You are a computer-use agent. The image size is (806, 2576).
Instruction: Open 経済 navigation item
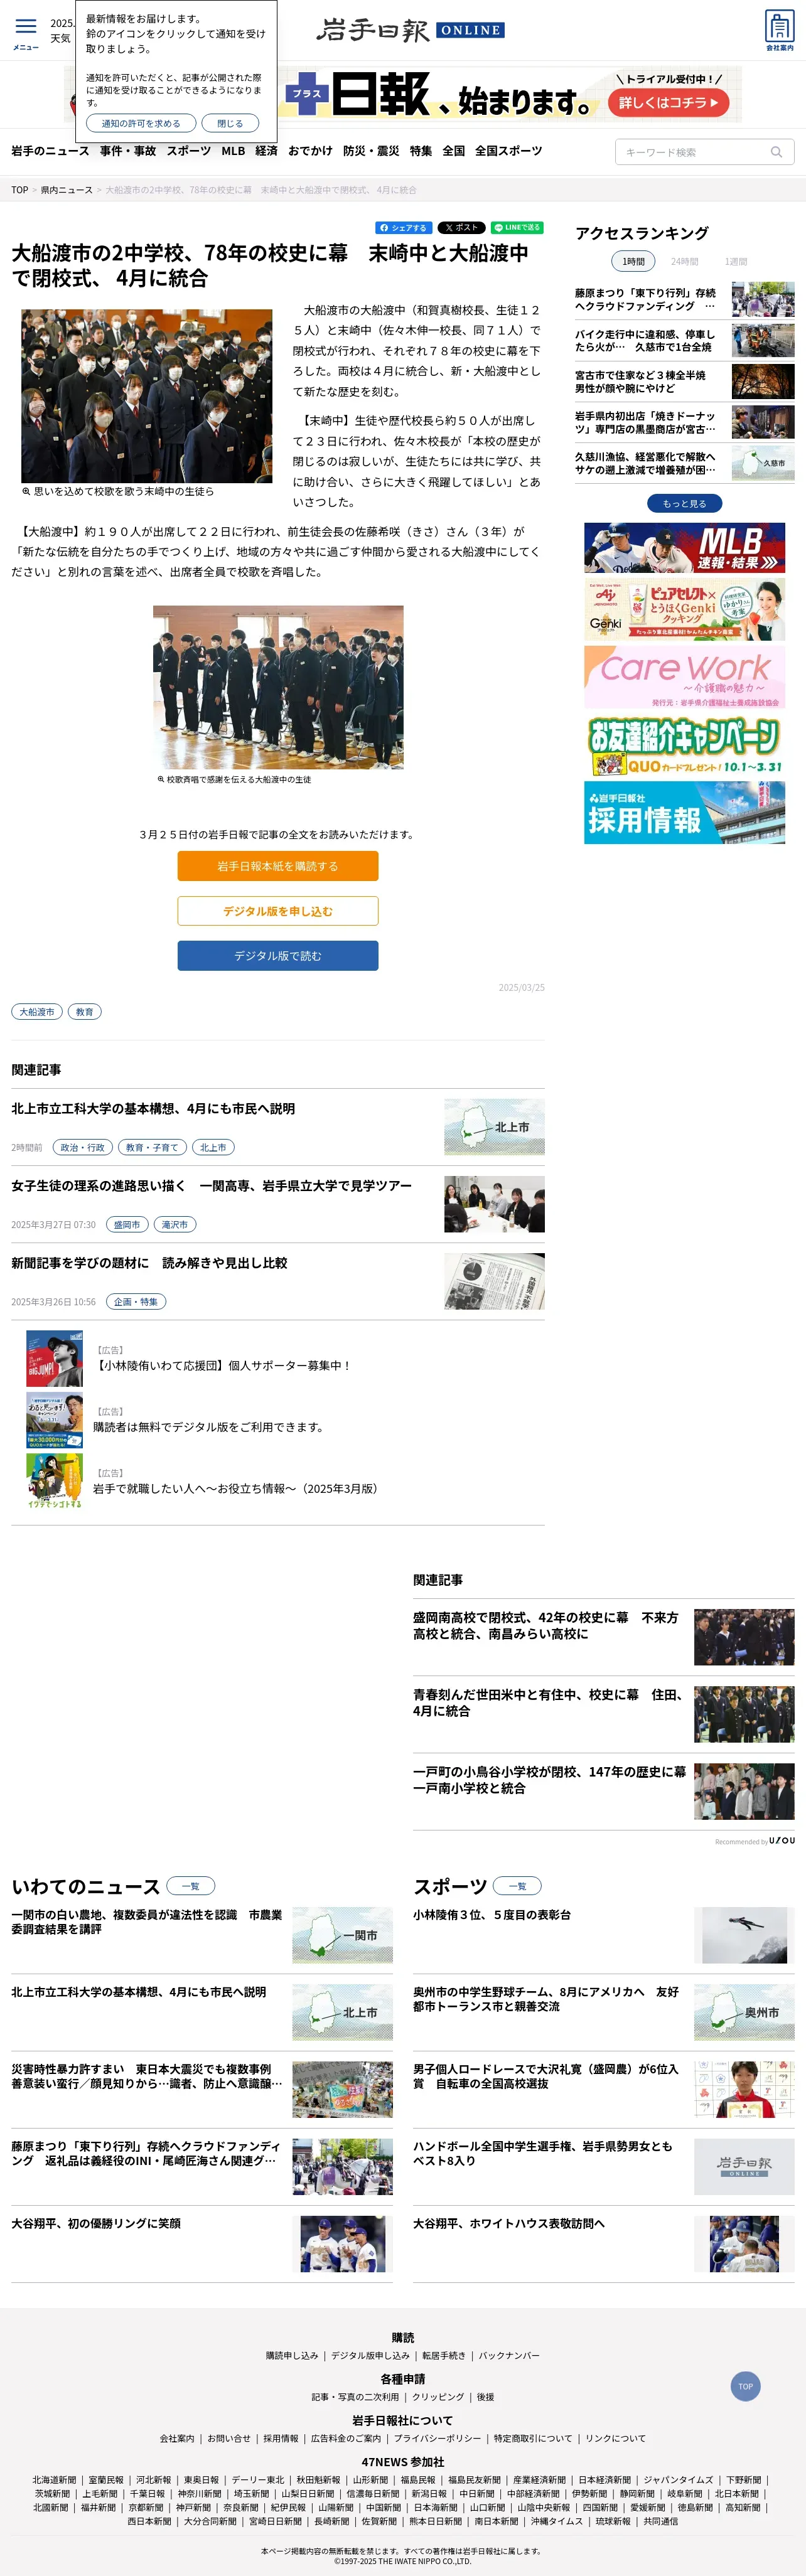pos(266,151)
